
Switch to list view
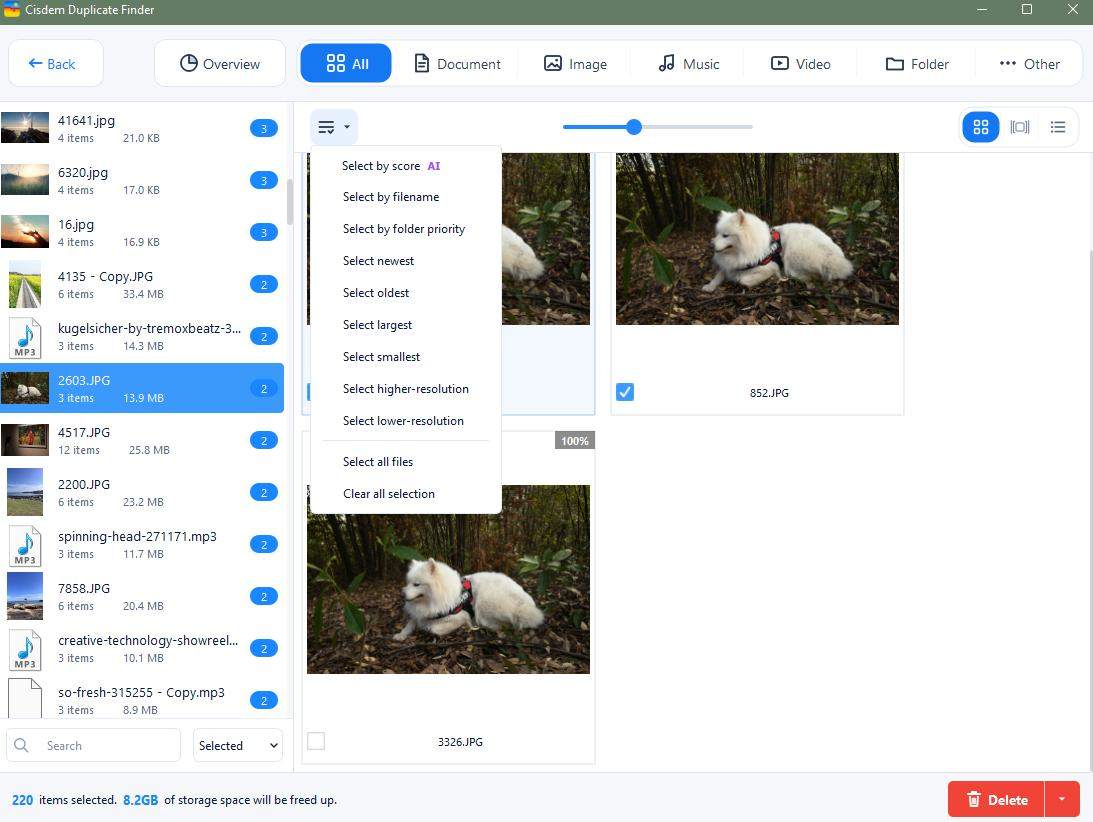coord(1057,127)
